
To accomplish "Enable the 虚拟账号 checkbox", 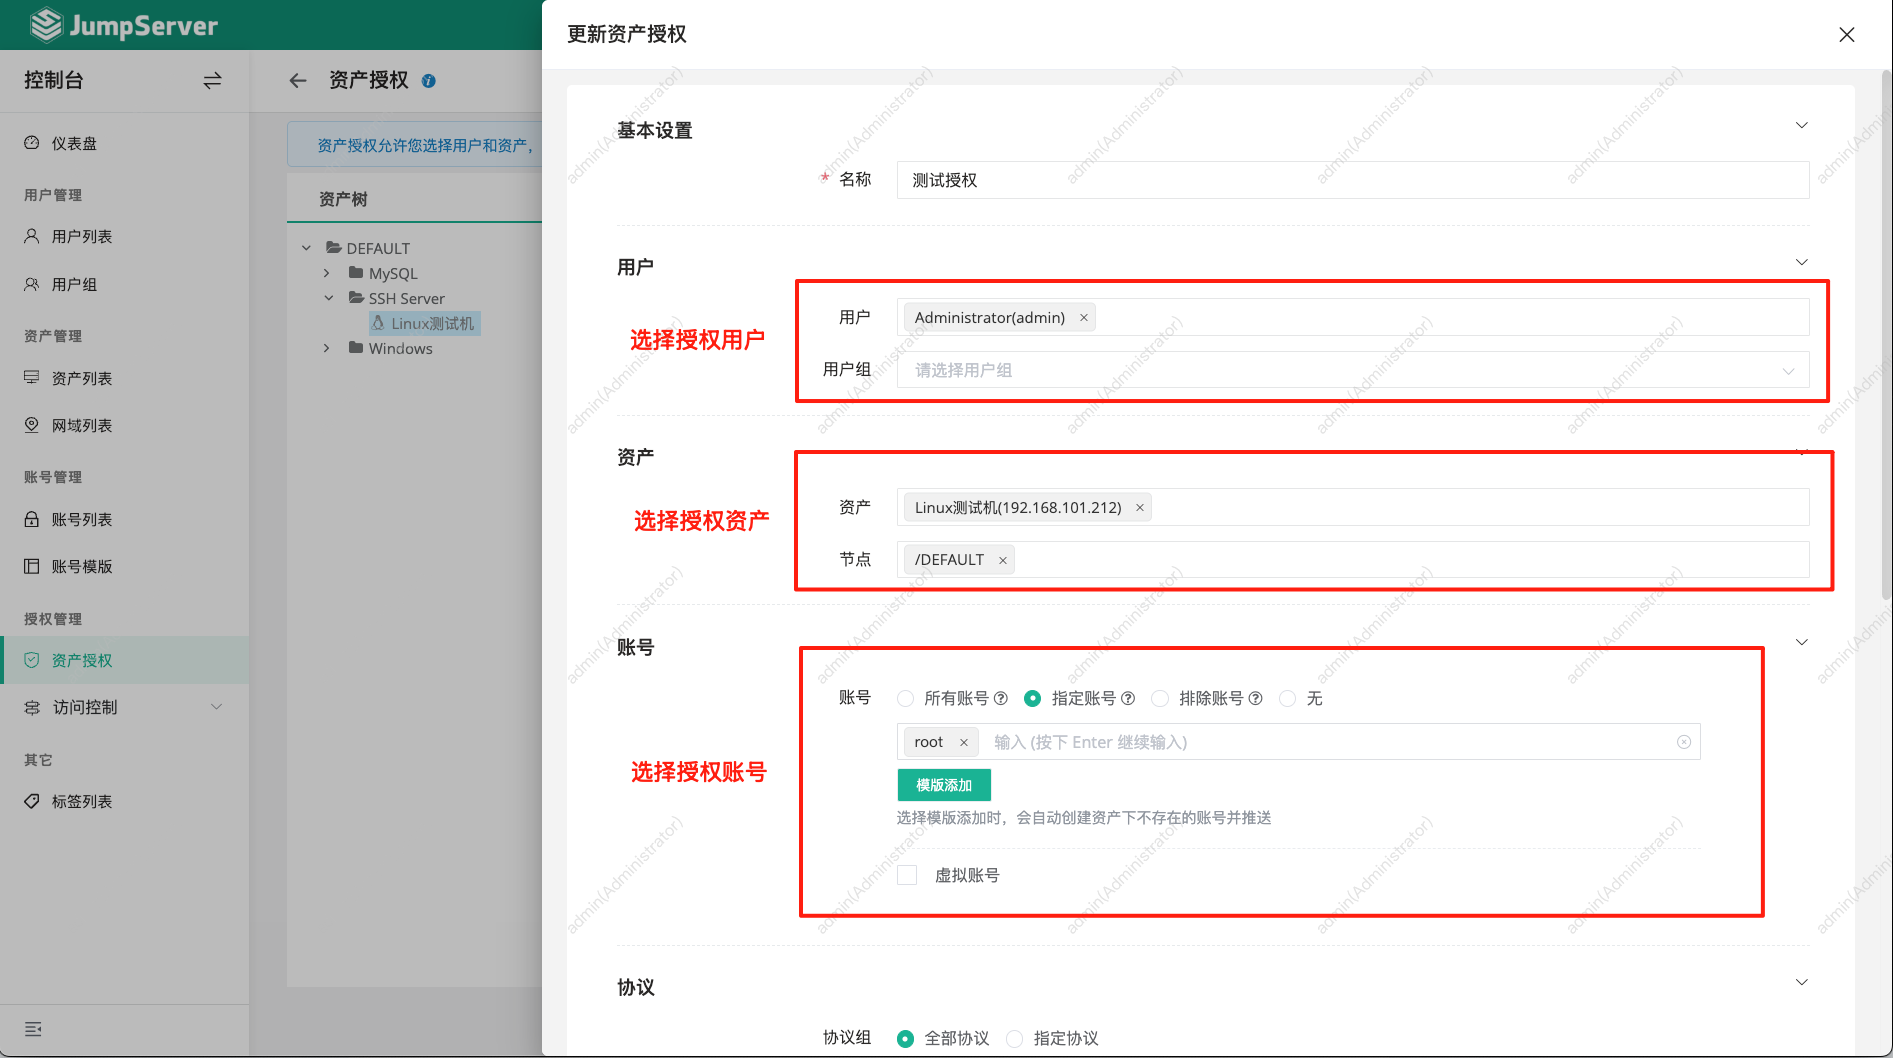I will coord(906,874).
